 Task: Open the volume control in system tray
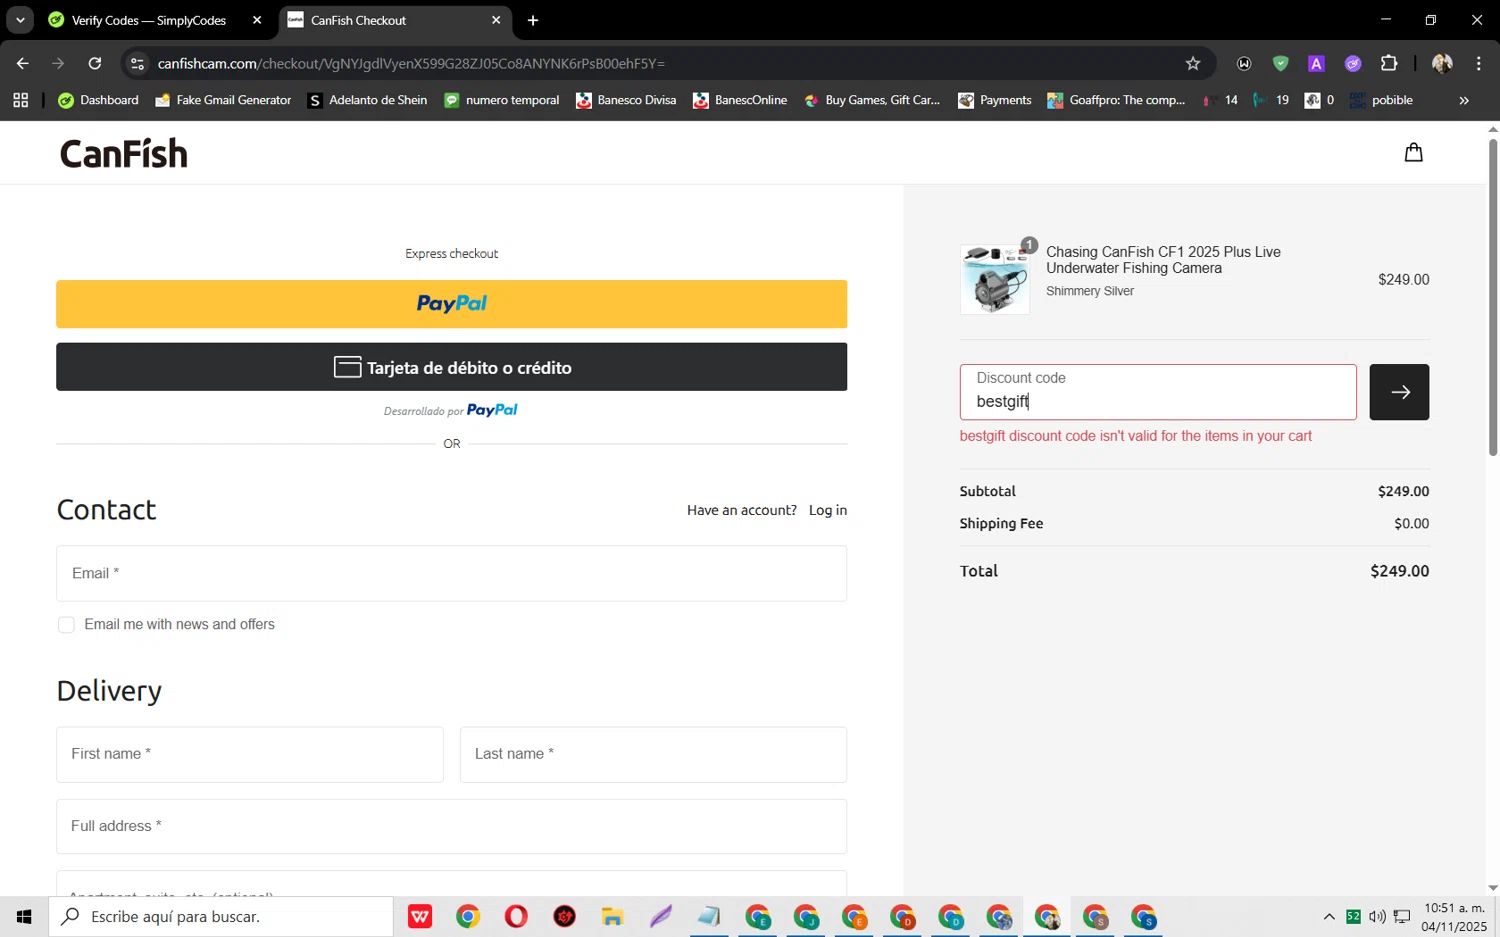[x=1377, y=916]
